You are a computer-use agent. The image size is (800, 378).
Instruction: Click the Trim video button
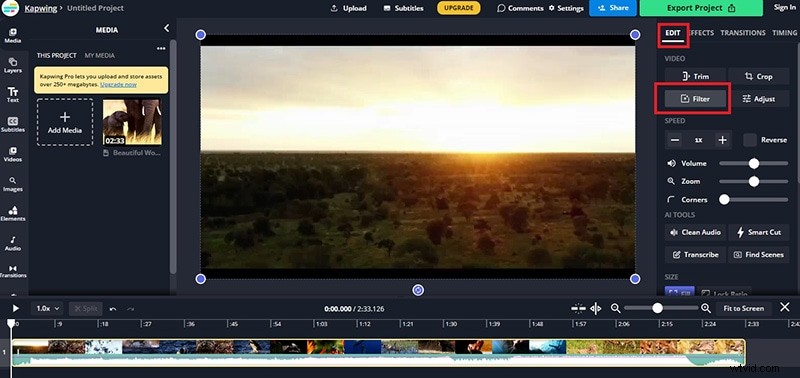[695, 76]
